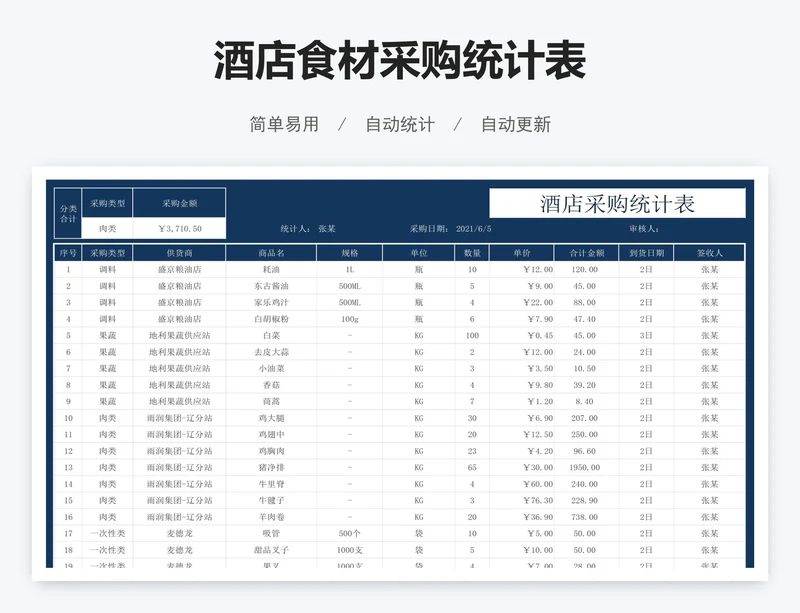This screenshot has height=613, width=800.
Task: Click the 甜品叉子 product cell
Action: coord(271,550)
